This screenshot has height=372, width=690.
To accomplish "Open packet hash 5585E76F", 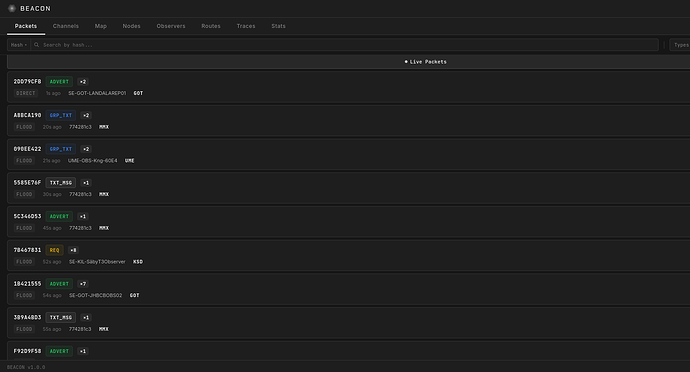I will [27, 183].
